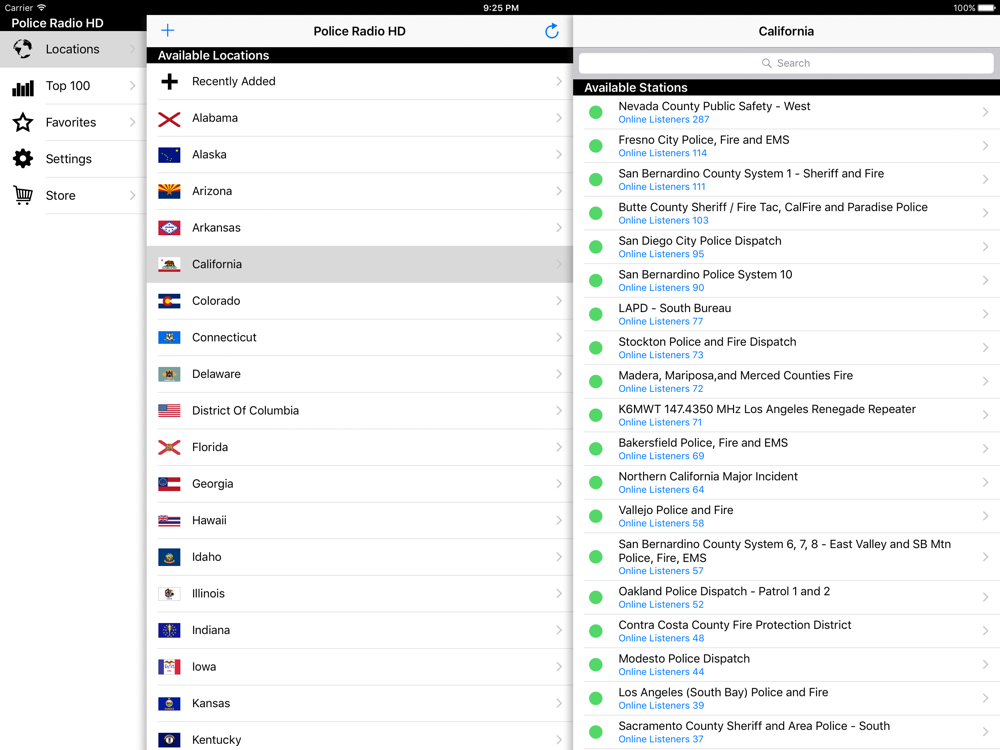This screenshot has height=750, width=1000.
Task: Tap the Hawaii state flag icon
Action: tap(169, 520)
